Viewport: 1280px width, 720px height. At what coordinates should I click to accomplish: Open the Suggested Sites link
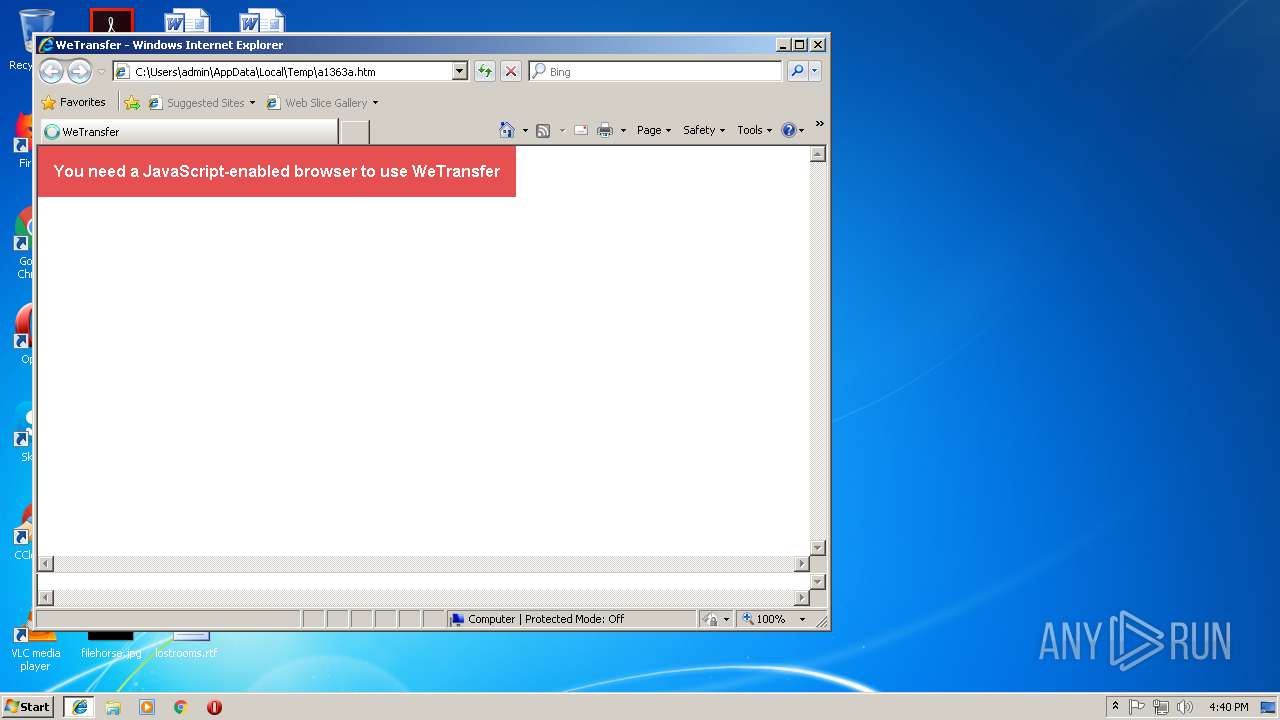[x=196, y=102]
